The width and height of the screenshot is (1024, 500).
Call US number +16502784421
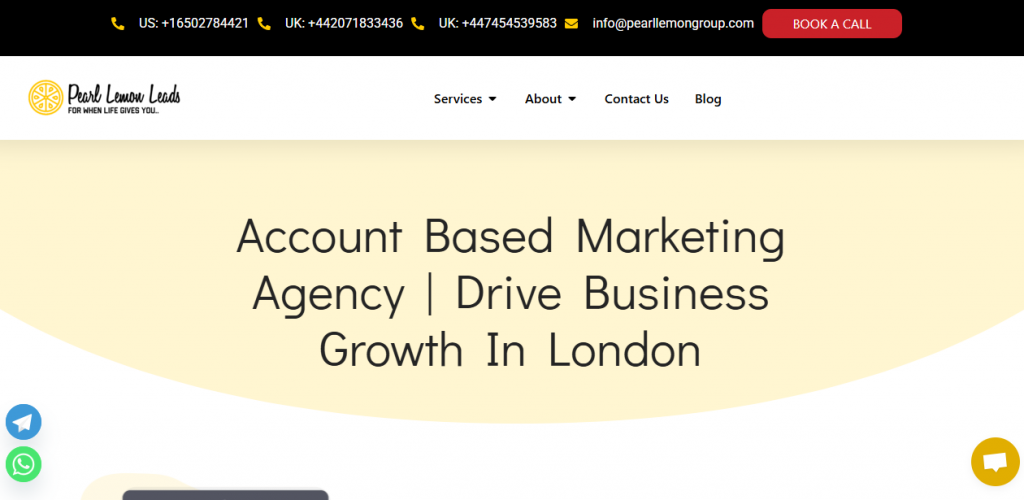click(193, 23)
